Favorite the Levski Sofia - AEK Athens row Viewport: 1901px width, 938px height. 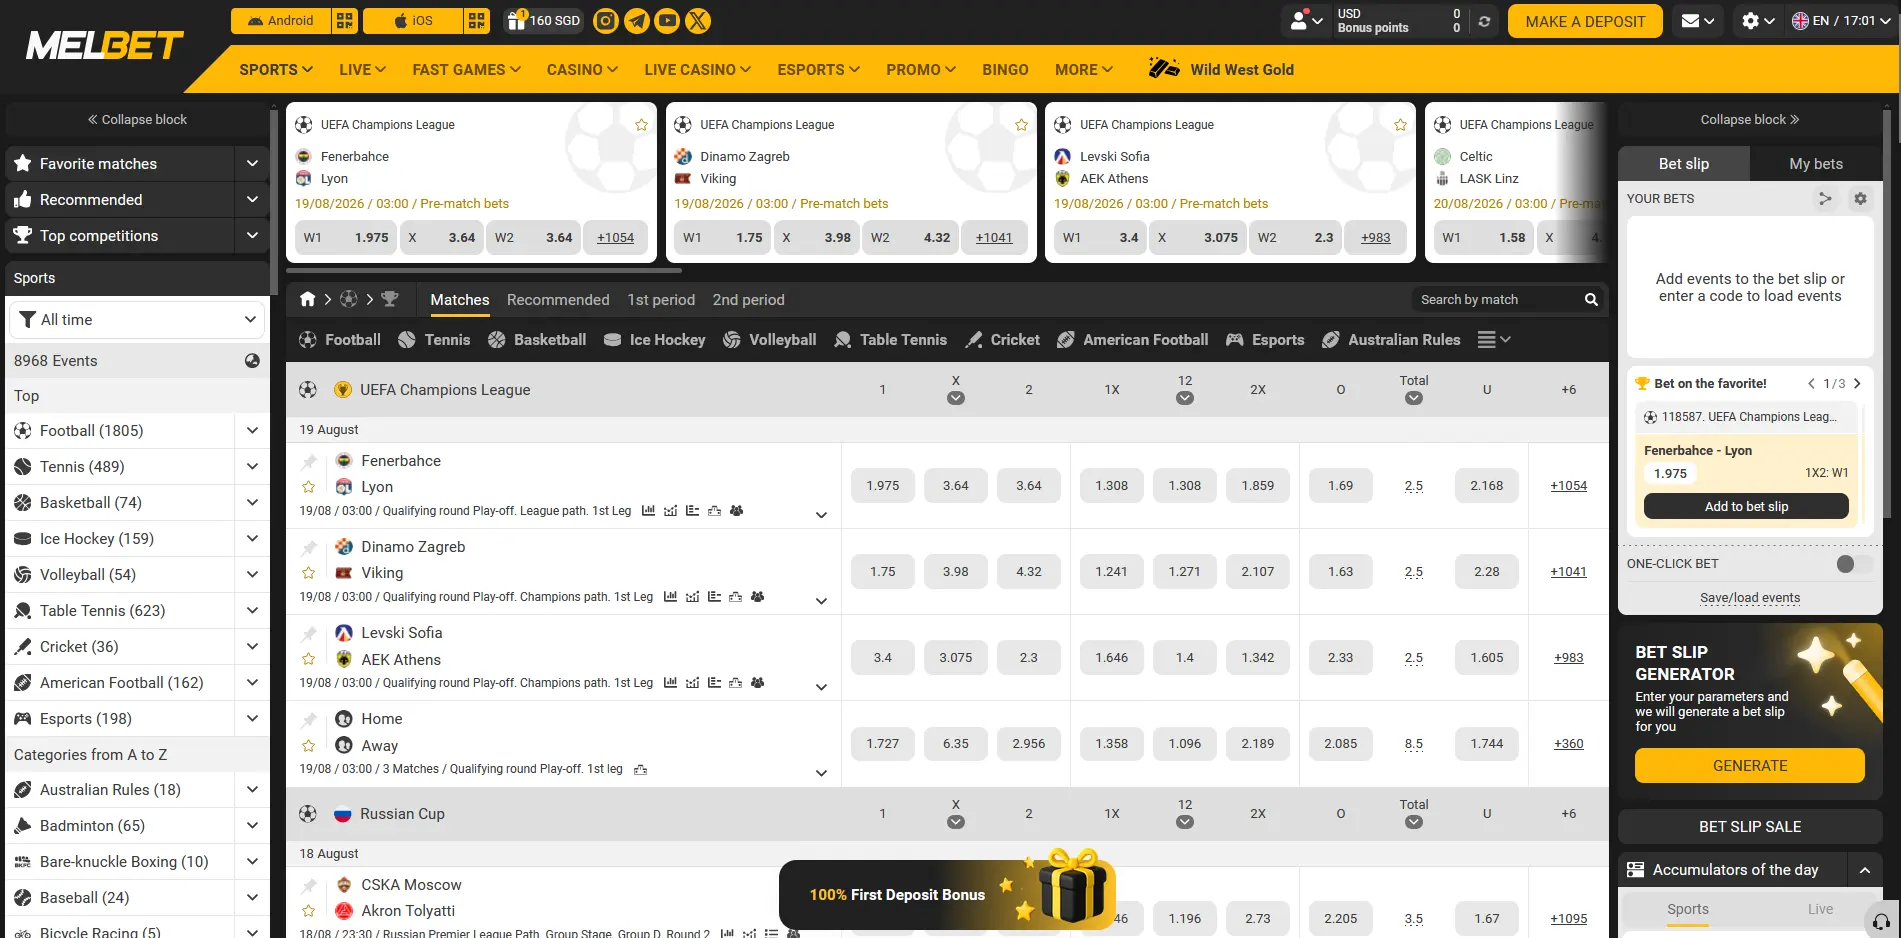[309, 659]
